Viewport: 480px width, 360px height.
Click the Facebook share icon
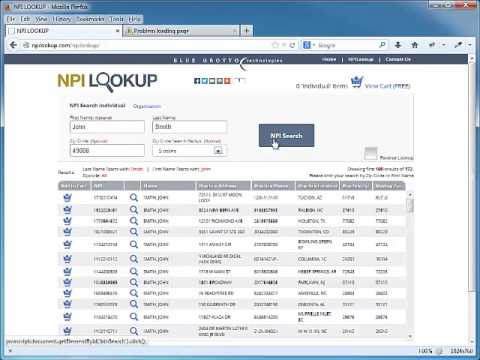(197, 81)
